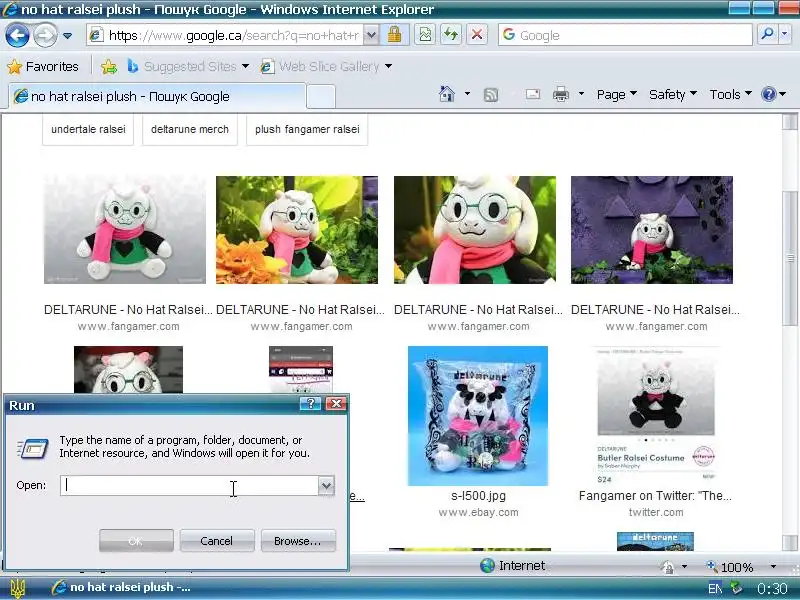Click the compatibility view icon
Viewport: 800px width, 600px height.
click(x=425, y=35)
